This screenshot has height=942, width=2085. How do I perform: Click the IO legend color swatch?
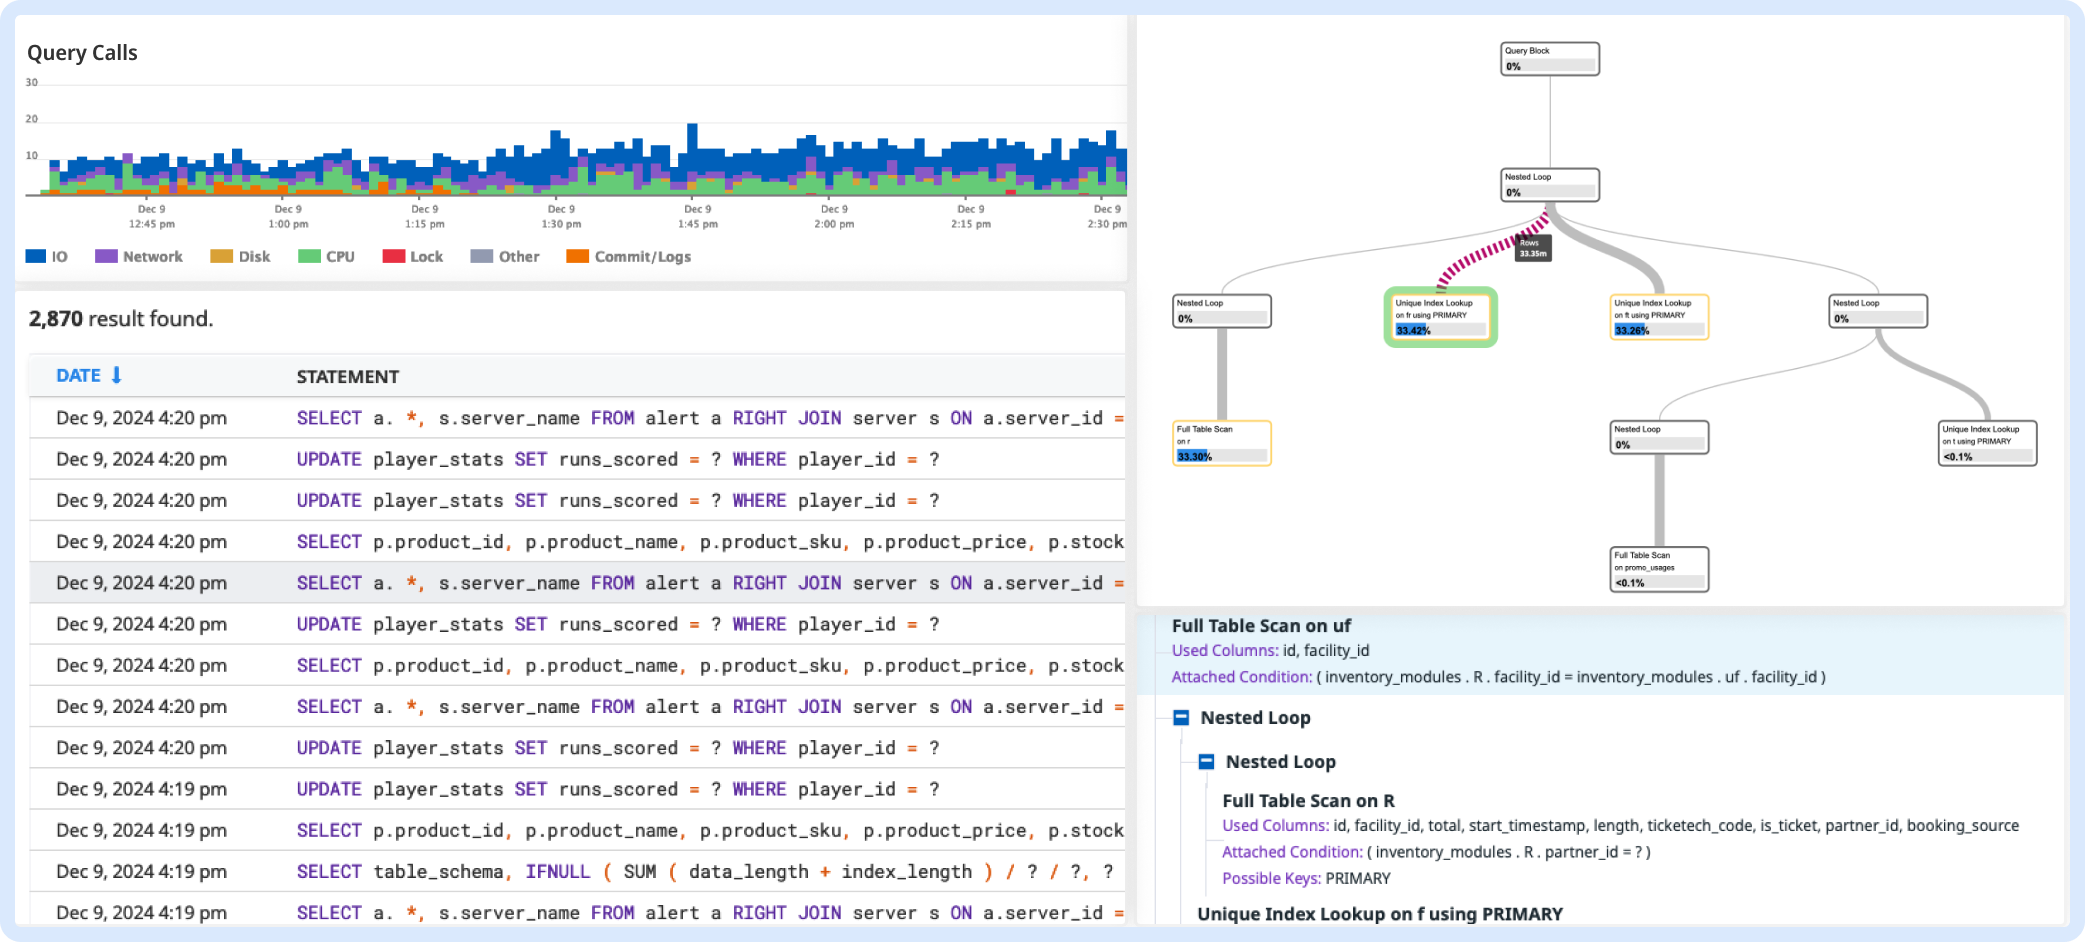(36, 256)
